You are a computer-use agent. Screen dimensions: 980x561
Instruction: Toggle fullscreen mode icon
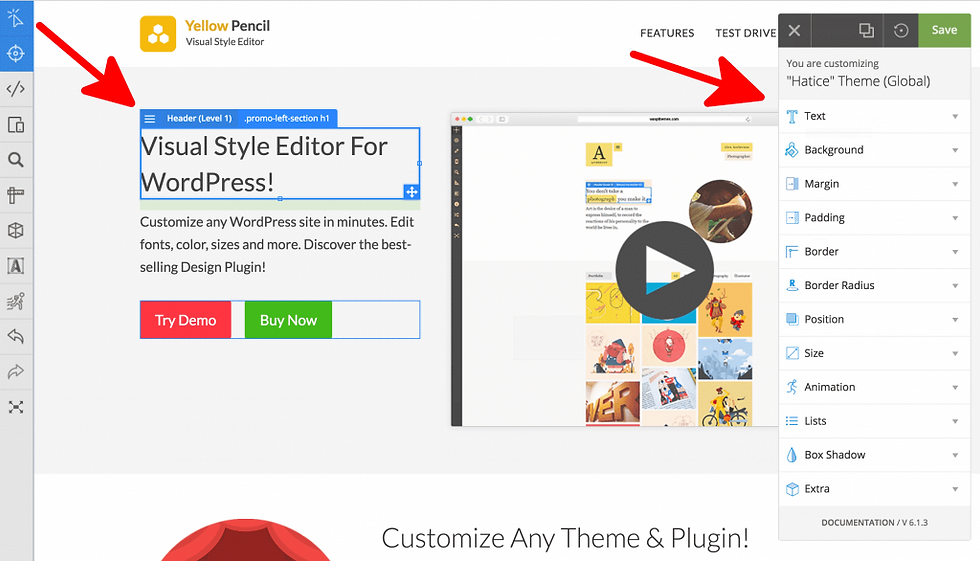pyautogui.click(x=16, y=407)
